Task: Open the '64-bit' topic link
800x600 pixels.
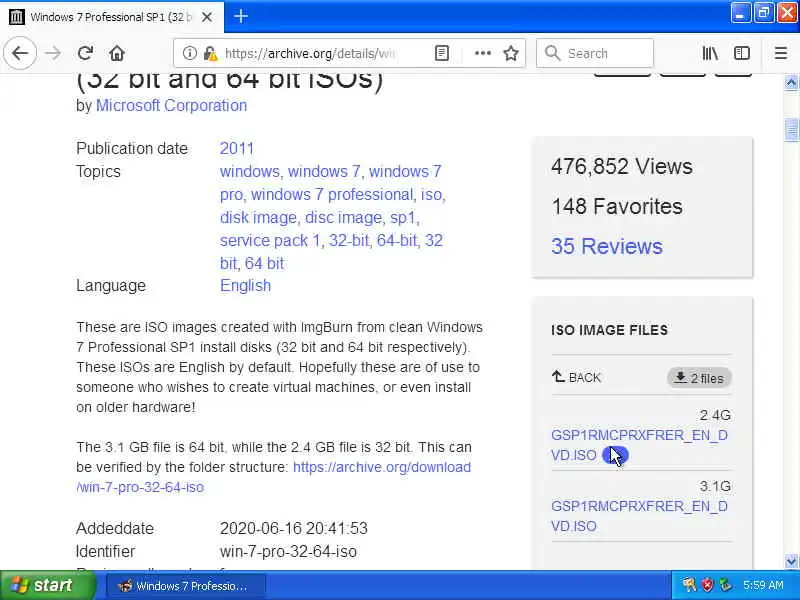Action: tap(397, 241)
